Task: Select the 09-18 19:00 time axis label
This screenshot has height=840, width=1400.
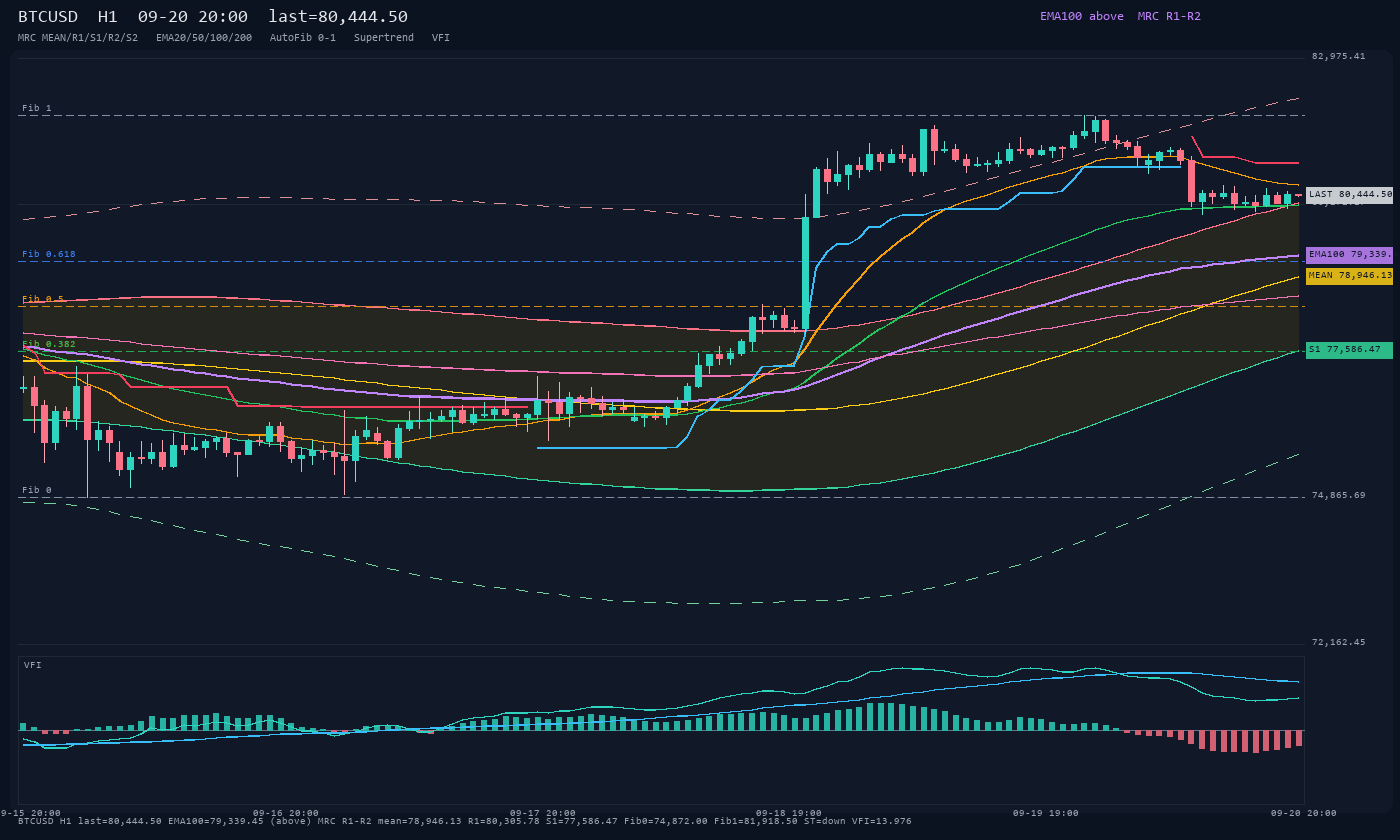Action: [789, 813]
